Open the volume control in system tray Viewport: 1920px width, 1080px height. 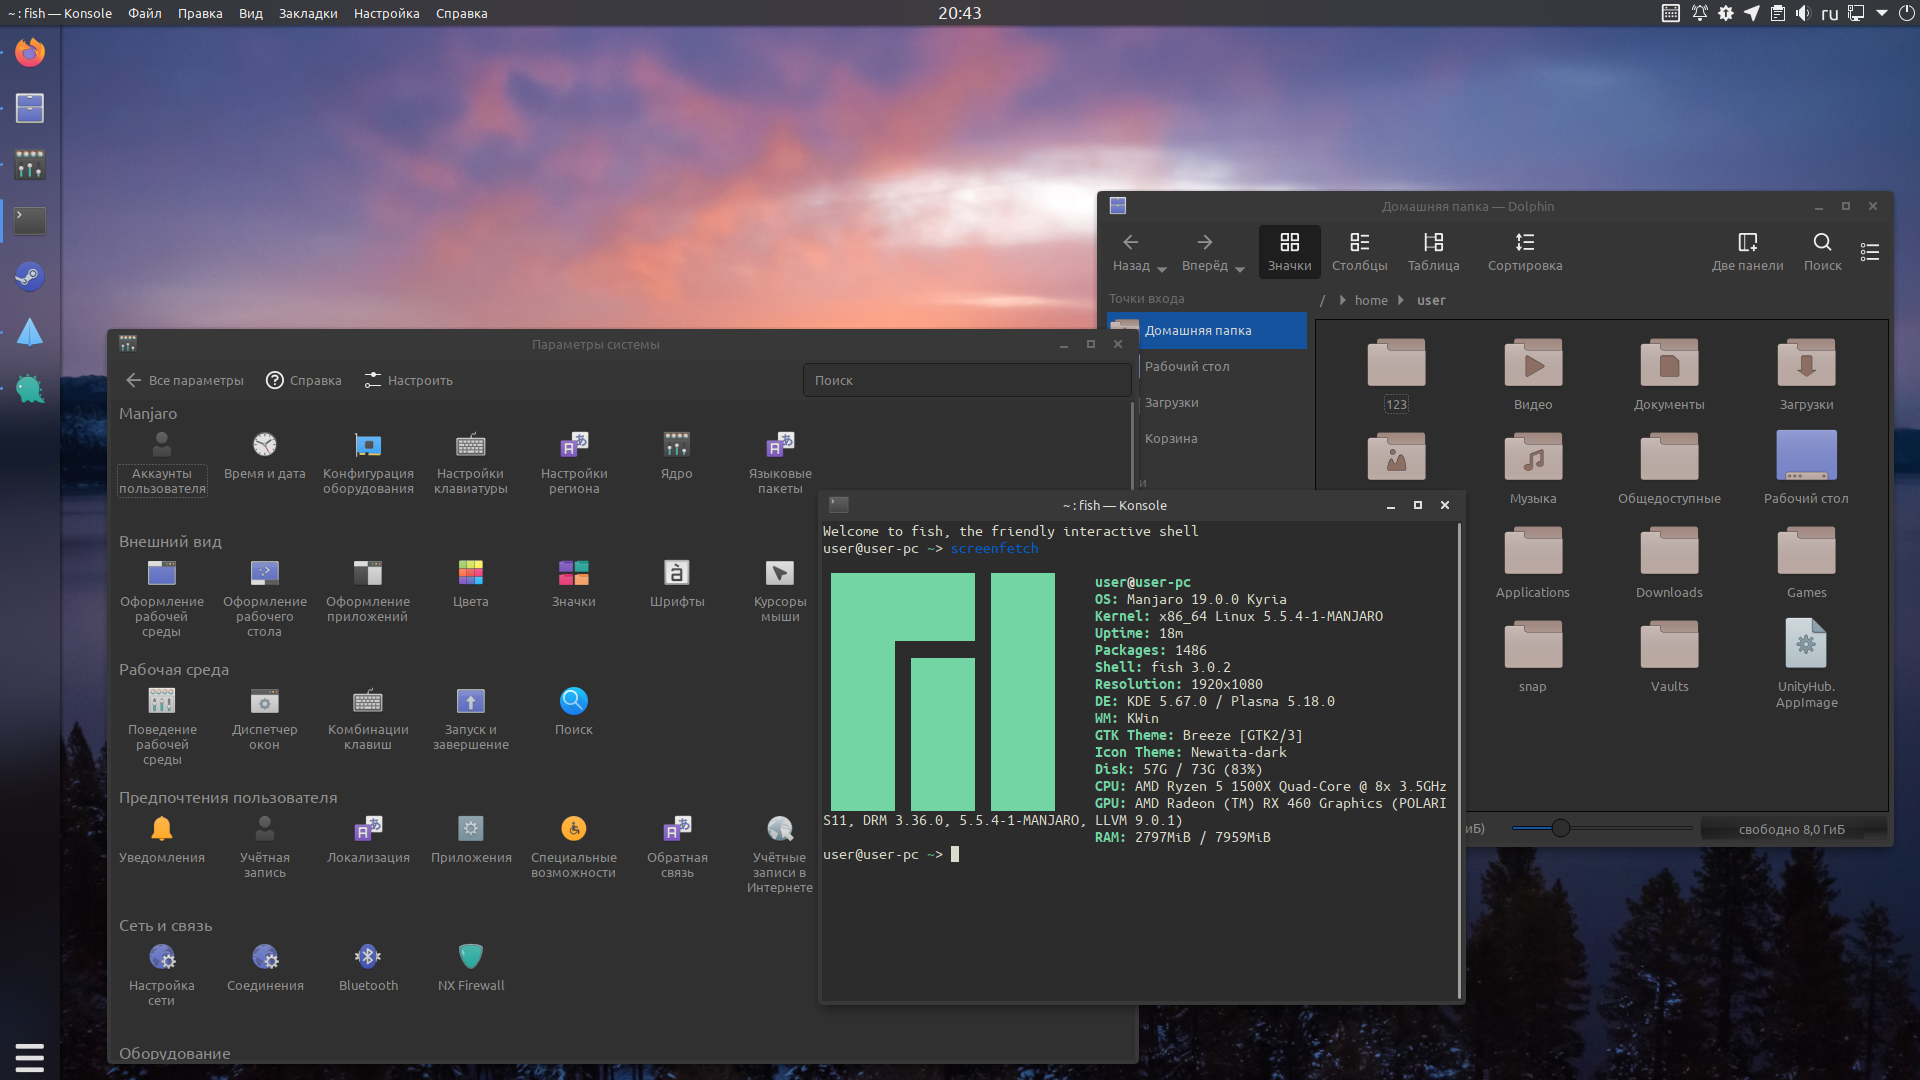pos(1803,13)
